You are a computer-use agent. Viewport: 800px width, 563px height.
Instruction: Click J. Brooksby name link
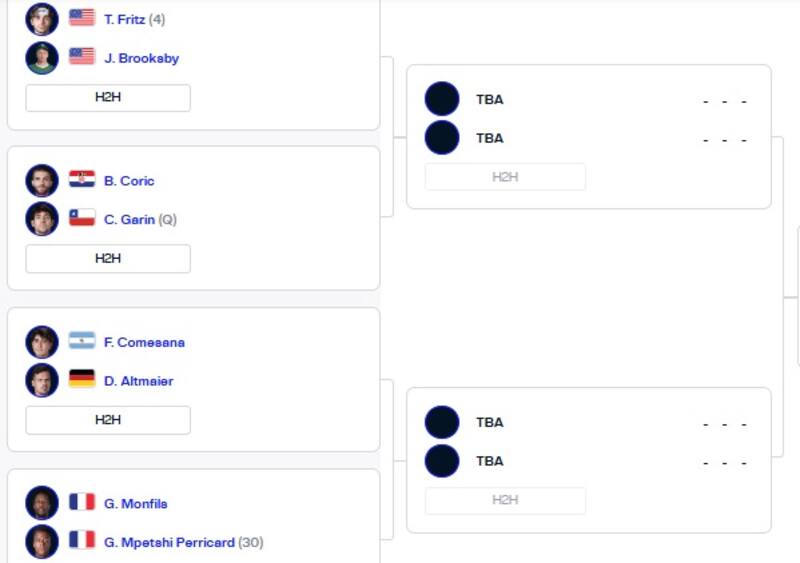point(141,59)
